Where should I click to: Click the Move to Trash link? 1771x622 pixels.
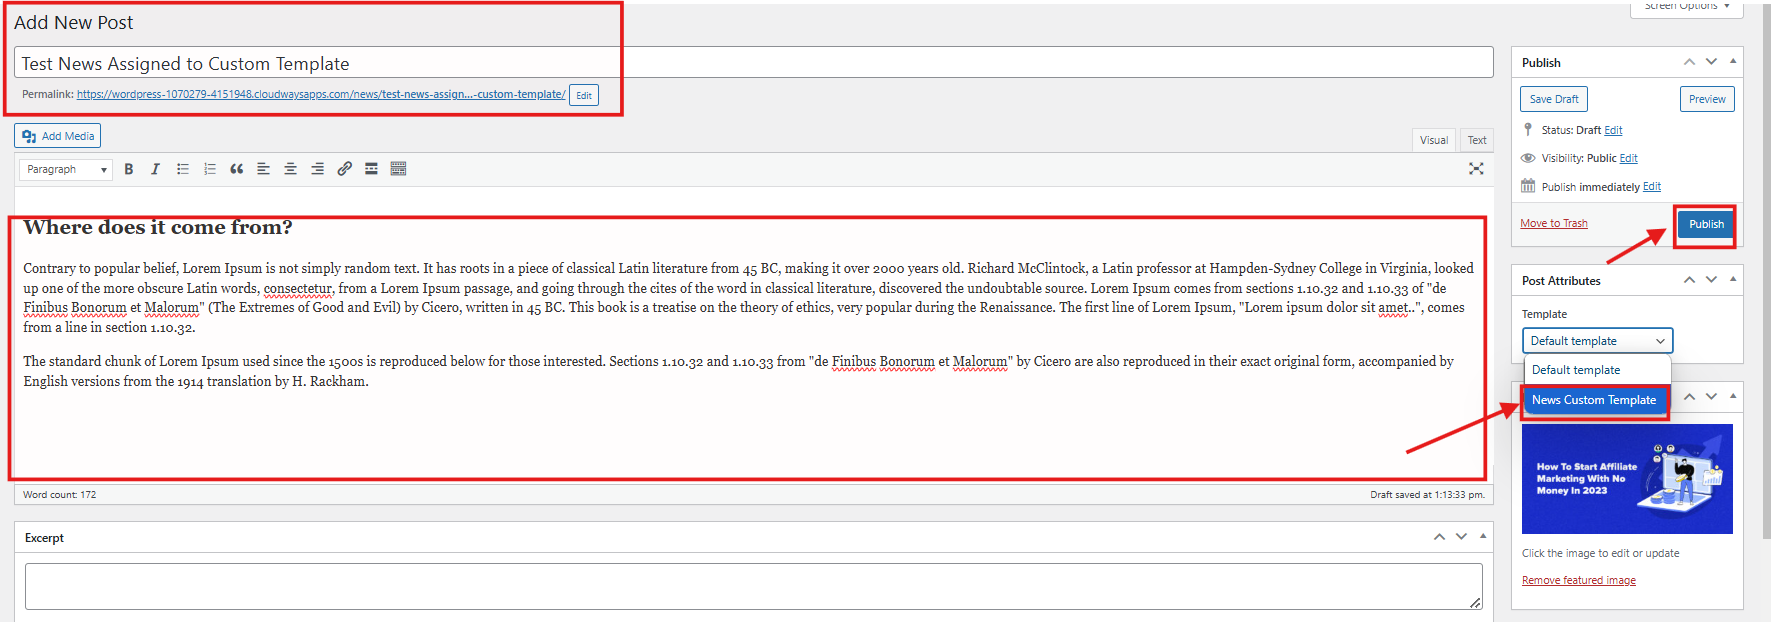1554,223
